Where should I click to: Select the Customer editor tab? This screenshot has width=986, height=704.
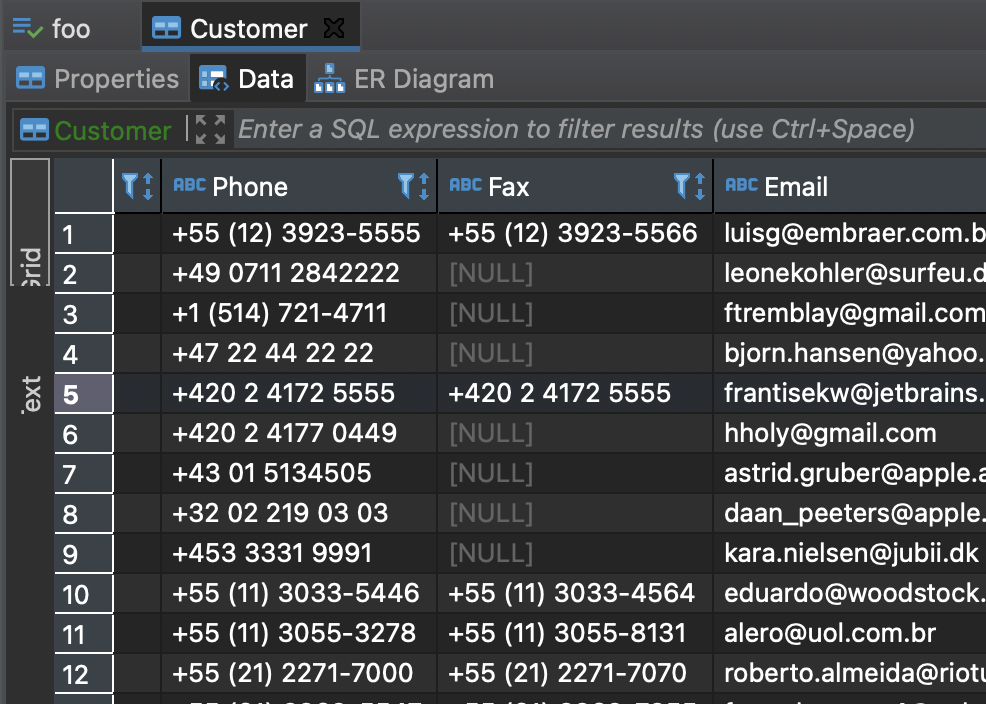(x=249, y=28)
